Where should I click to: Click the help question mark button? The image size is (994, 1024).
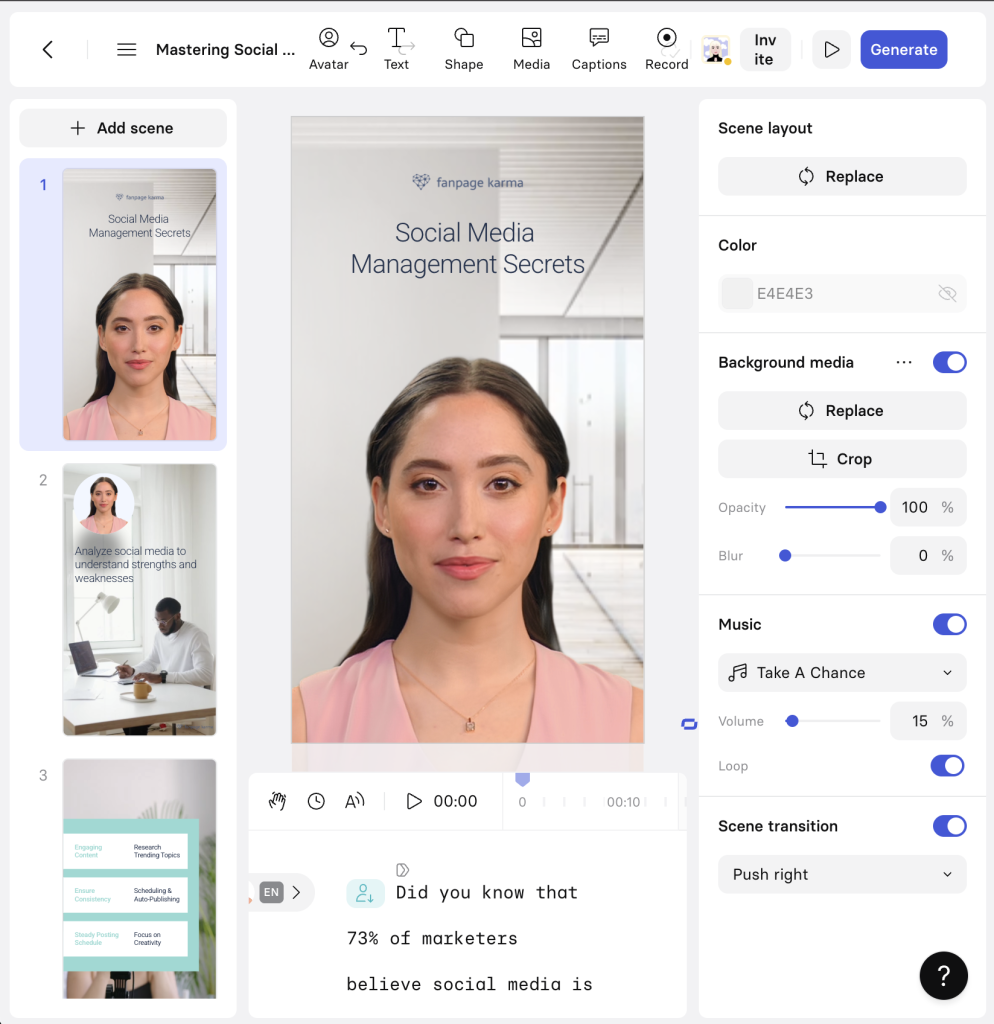(943, 975)
